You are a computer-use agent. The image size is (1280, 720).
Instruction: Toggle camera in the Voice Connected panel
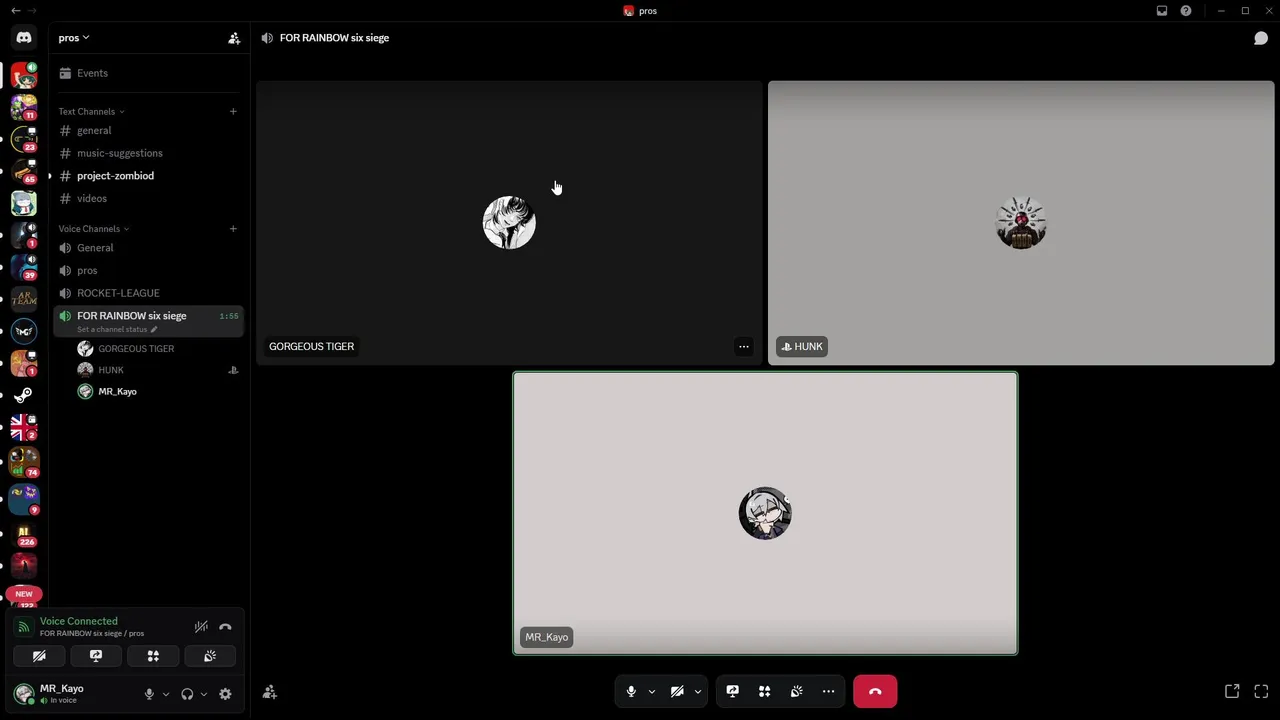coord(39,656)
